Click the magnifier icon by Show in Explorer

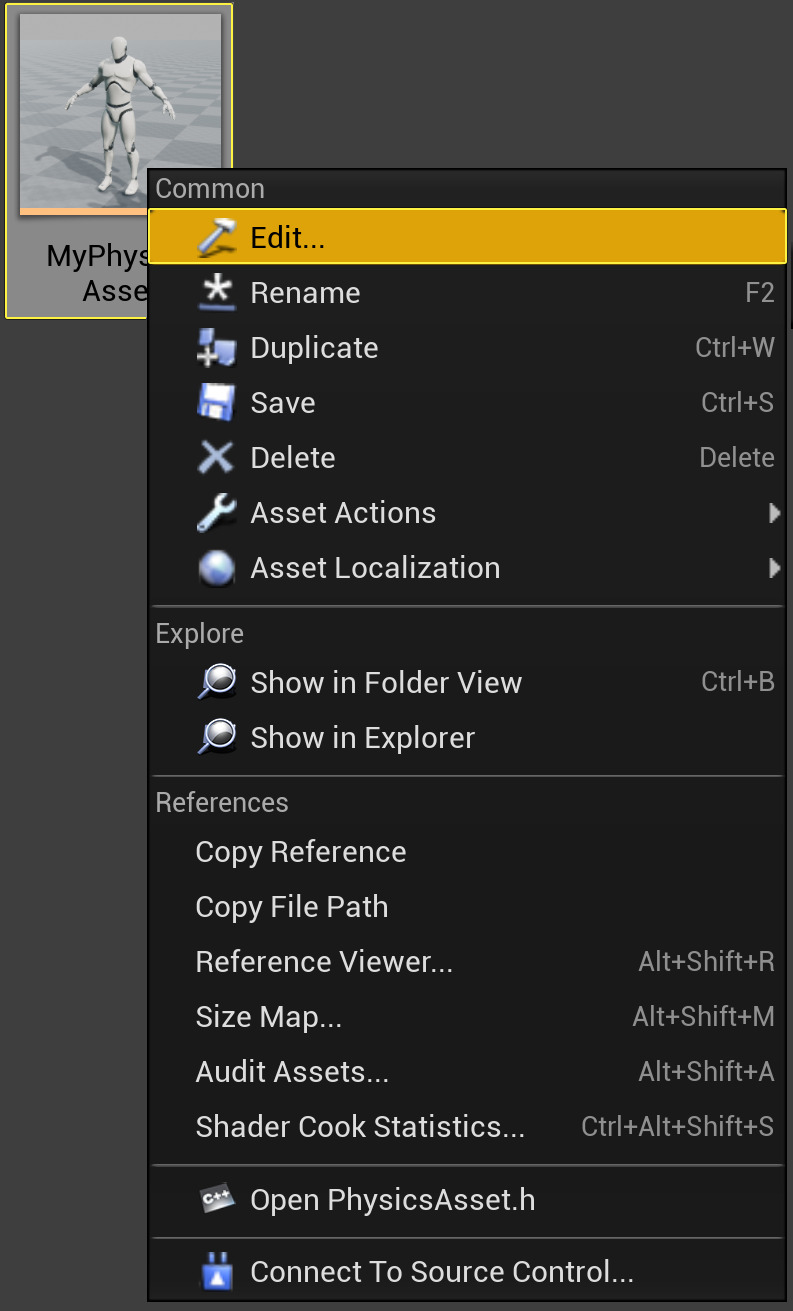216,738
